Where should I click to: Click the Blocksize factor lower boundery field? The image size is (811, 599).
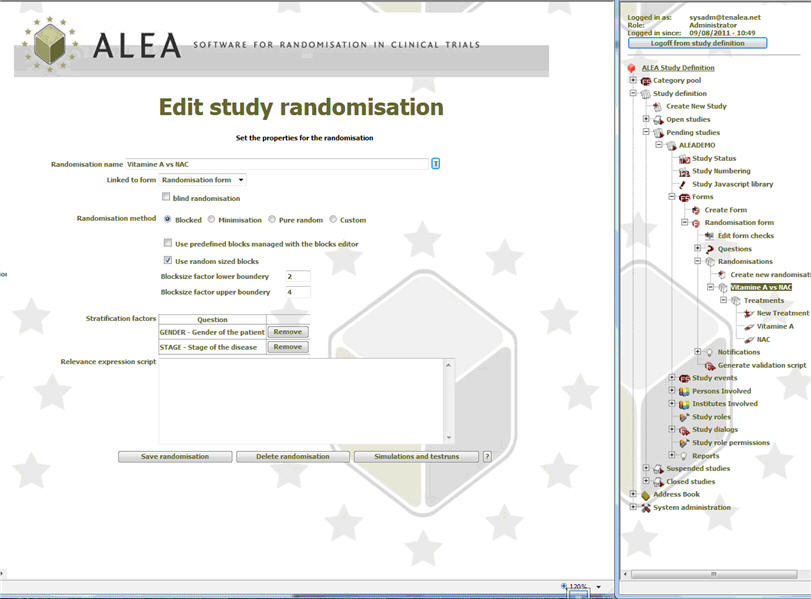(x=296, y=276)
